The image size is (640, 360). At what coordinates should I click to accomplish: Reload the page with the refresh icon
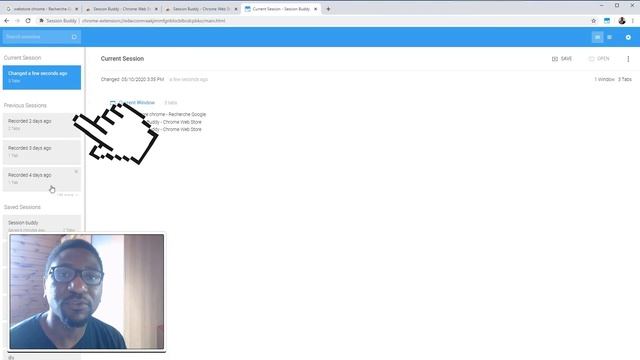click(28, 20)
